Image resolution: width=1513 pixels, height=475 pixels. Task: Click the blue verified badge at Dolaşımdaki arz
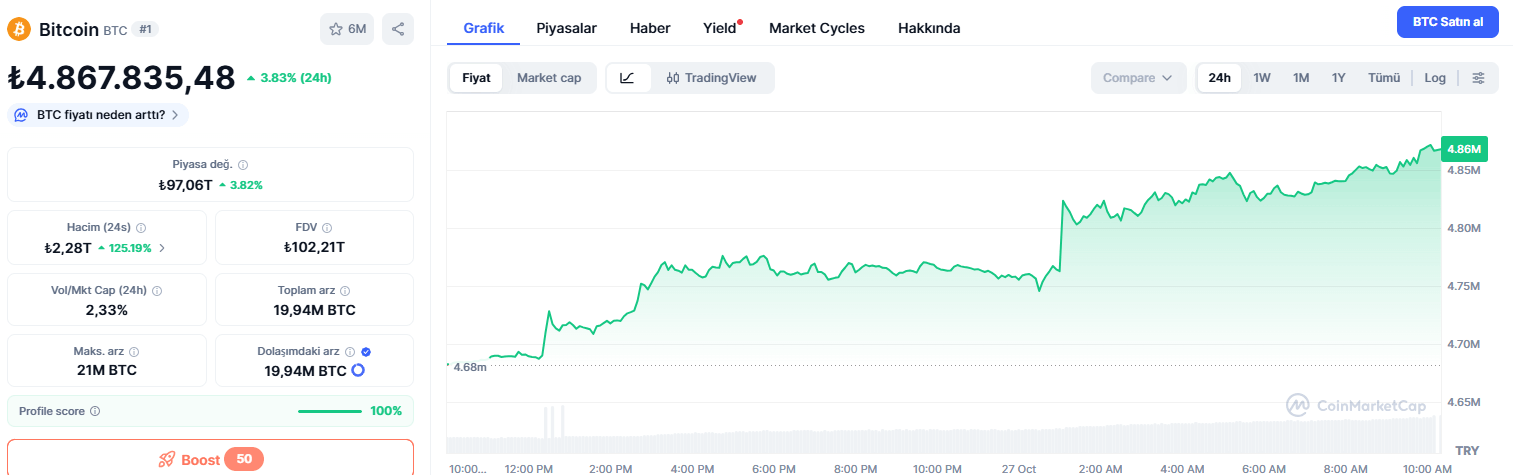click(366, 352)
